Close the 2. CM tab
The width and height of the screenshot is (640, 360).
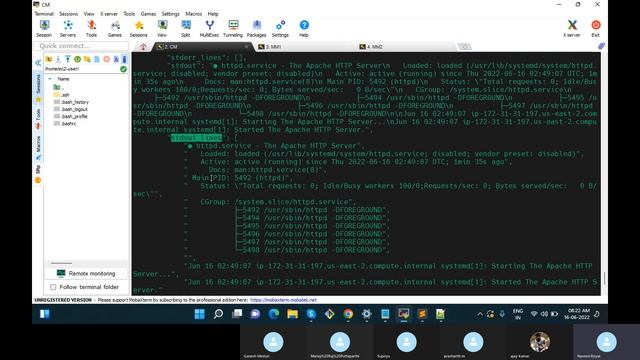click(x=246, y=47)
